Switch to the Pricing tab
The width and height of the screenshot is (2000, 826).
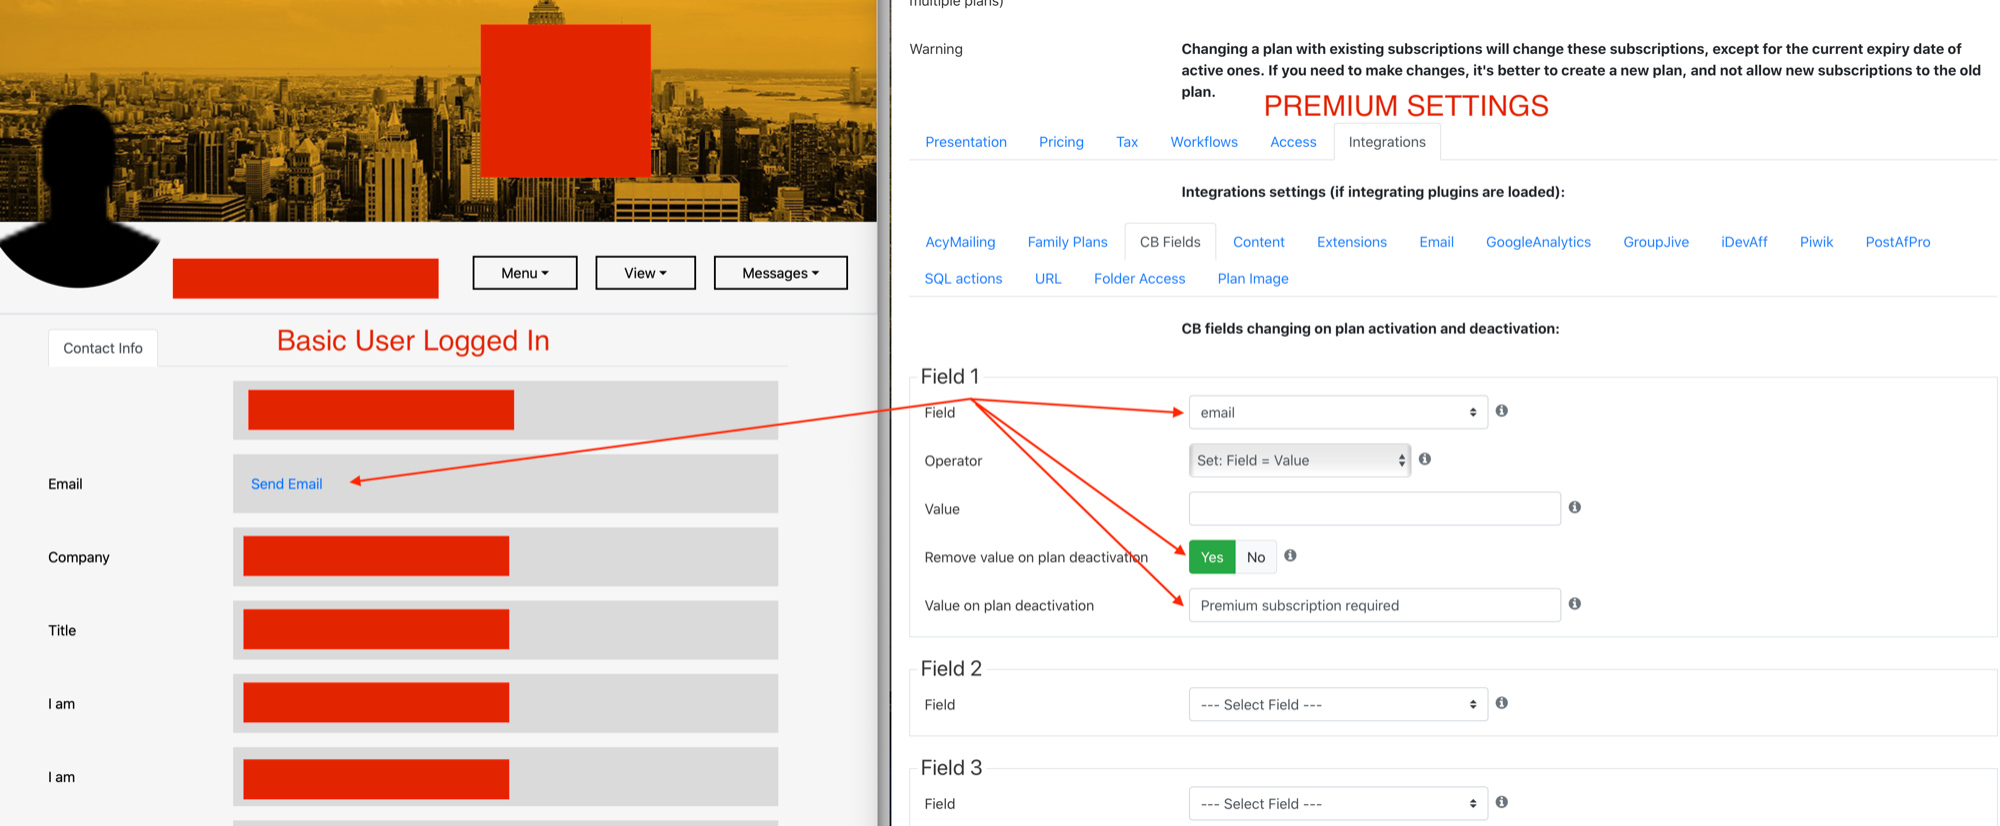pos(1061,142)
